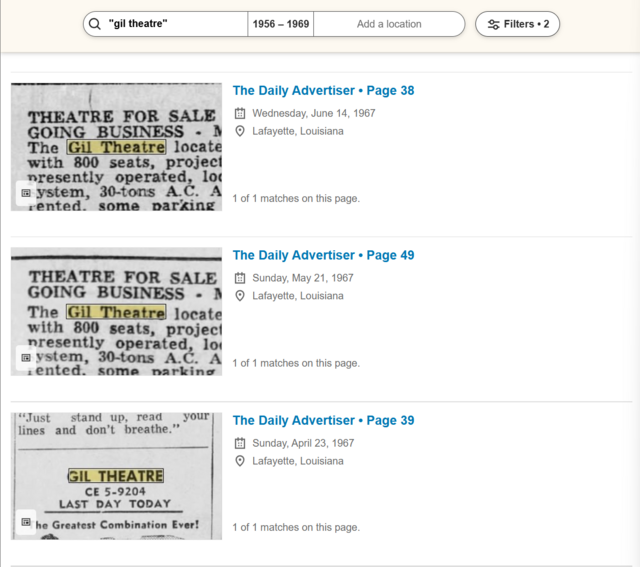Open The Daily Advertiser Page 38 result
The image size is (640, 567).
click(323, 91)
